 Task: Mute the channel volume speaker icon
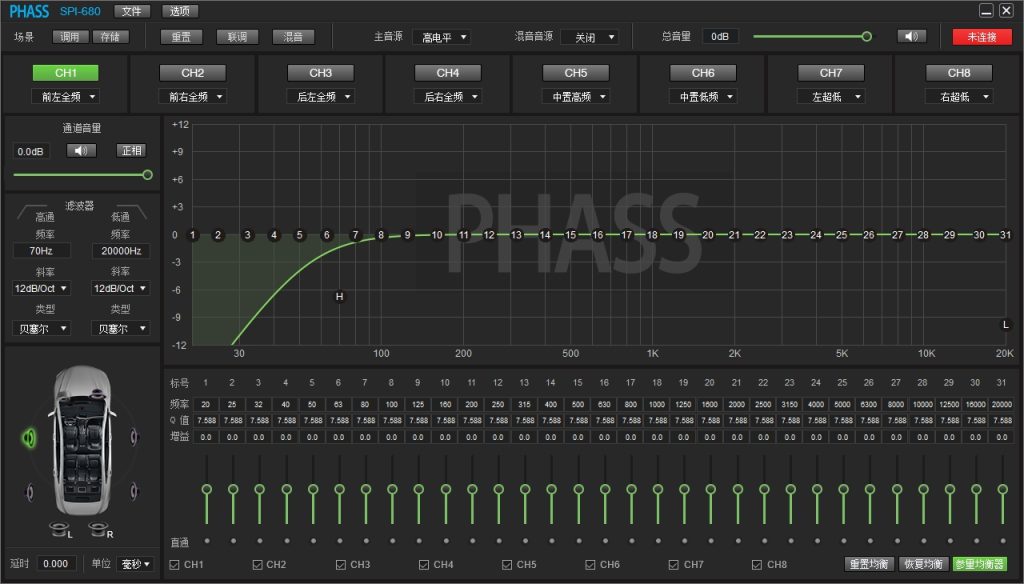(81, 151)
